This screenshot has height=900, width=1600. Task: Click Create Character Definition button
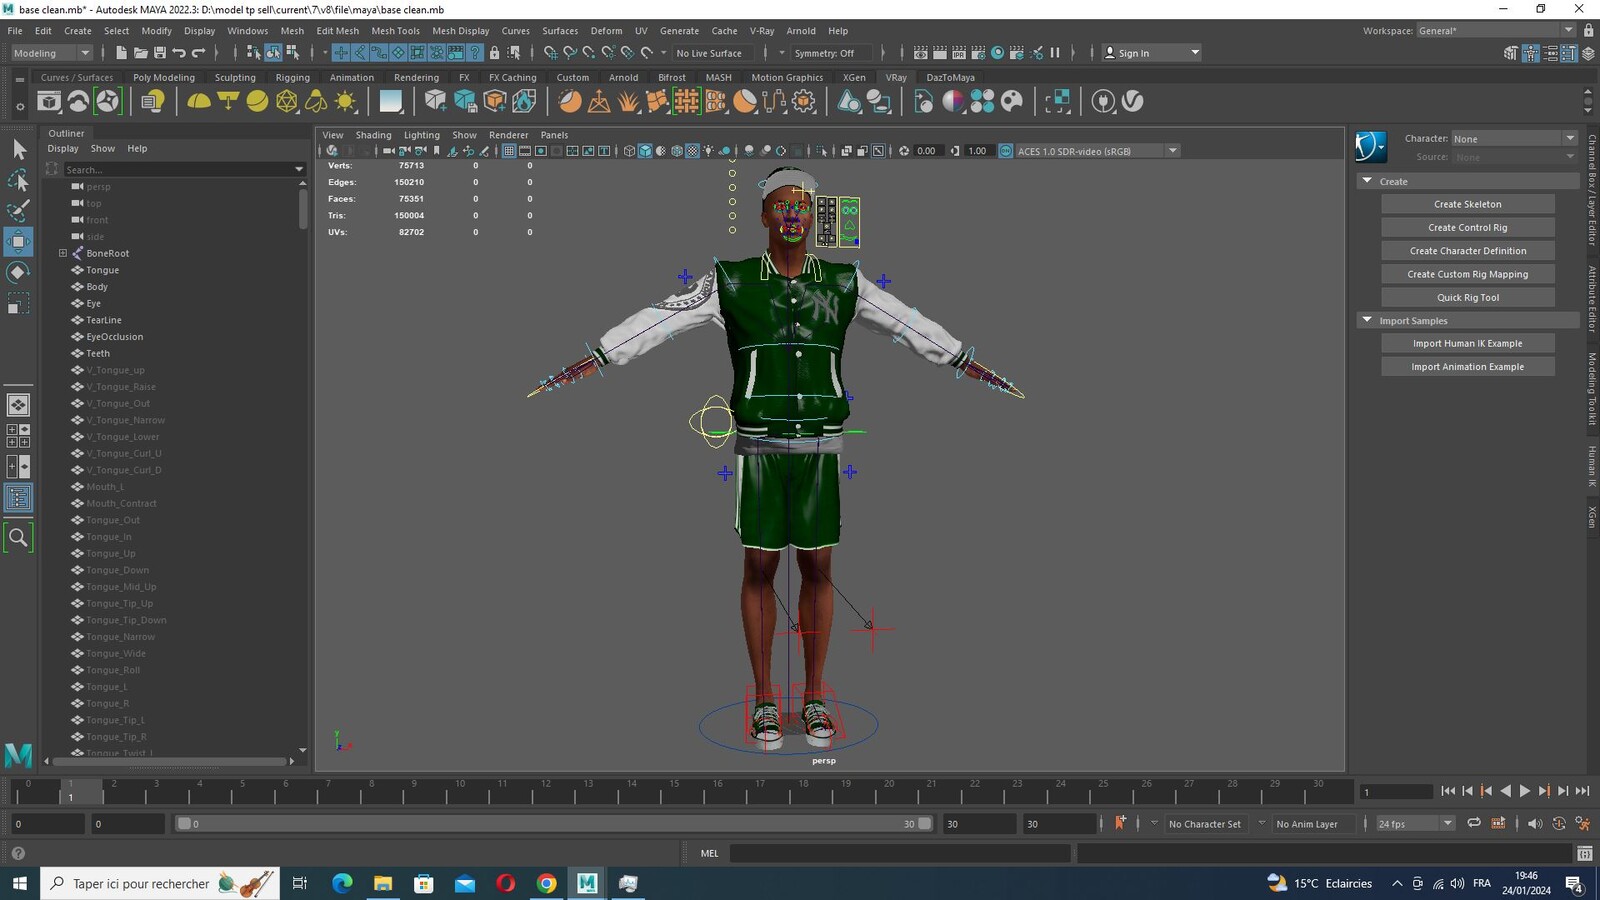tap(1467, 251)
